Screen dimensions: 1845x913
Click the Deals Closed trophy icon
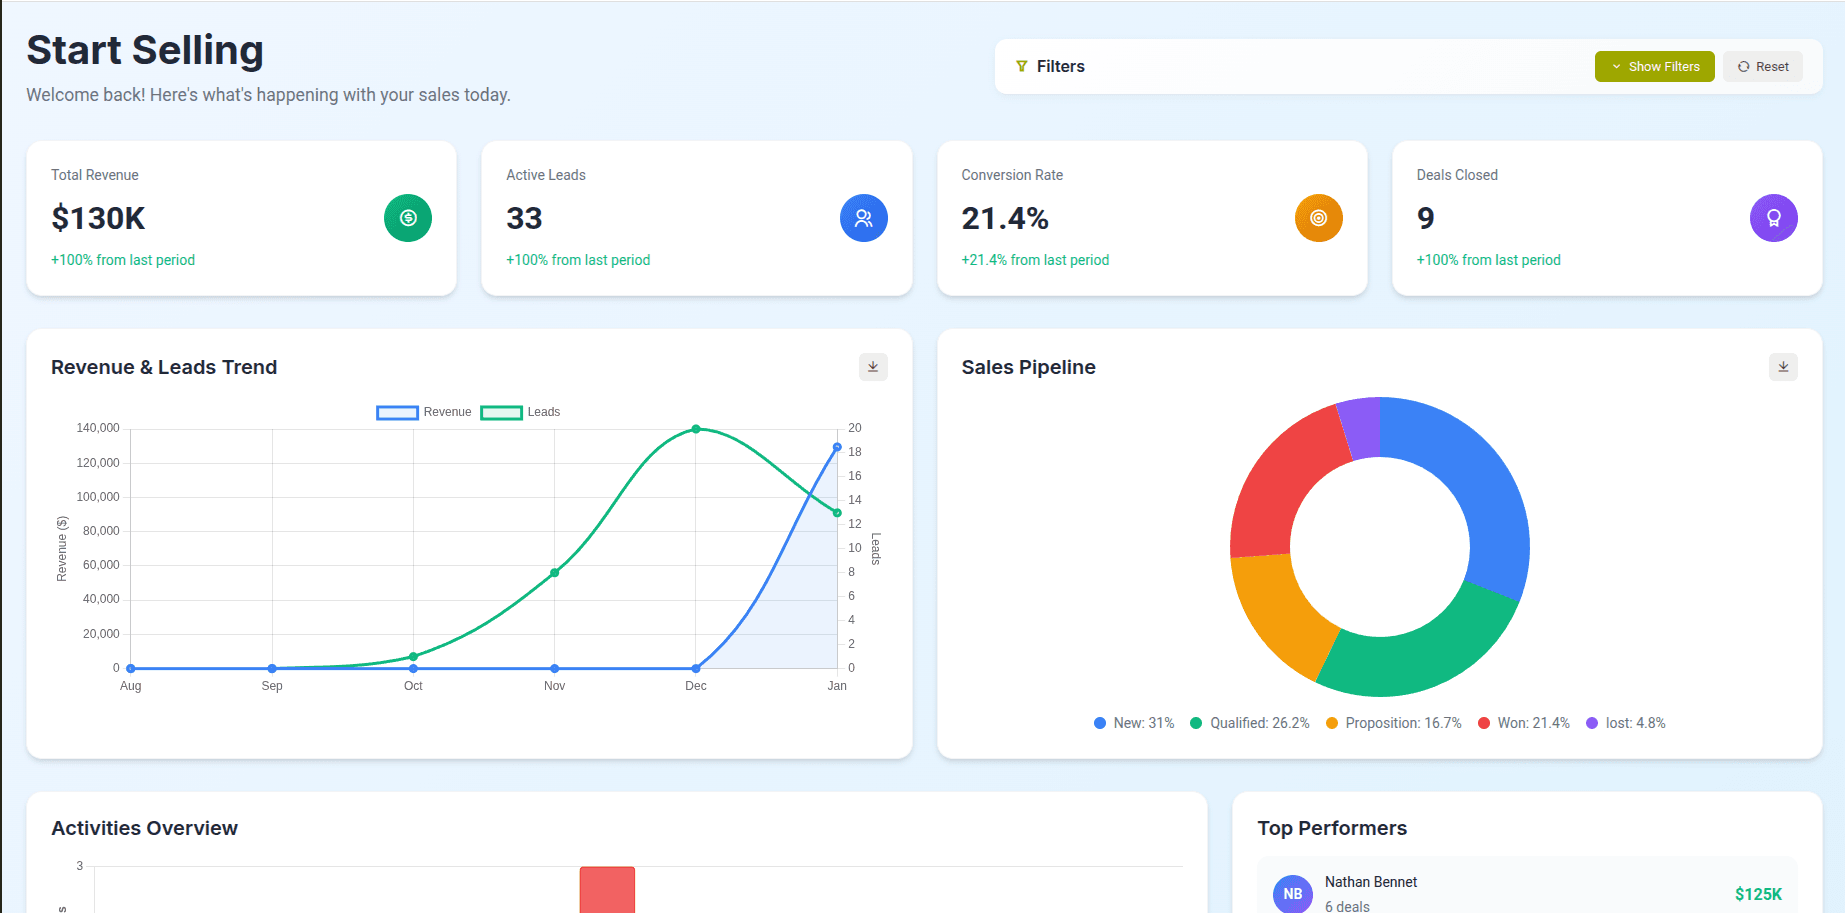pyautogui.click(x=1774, y=218)
